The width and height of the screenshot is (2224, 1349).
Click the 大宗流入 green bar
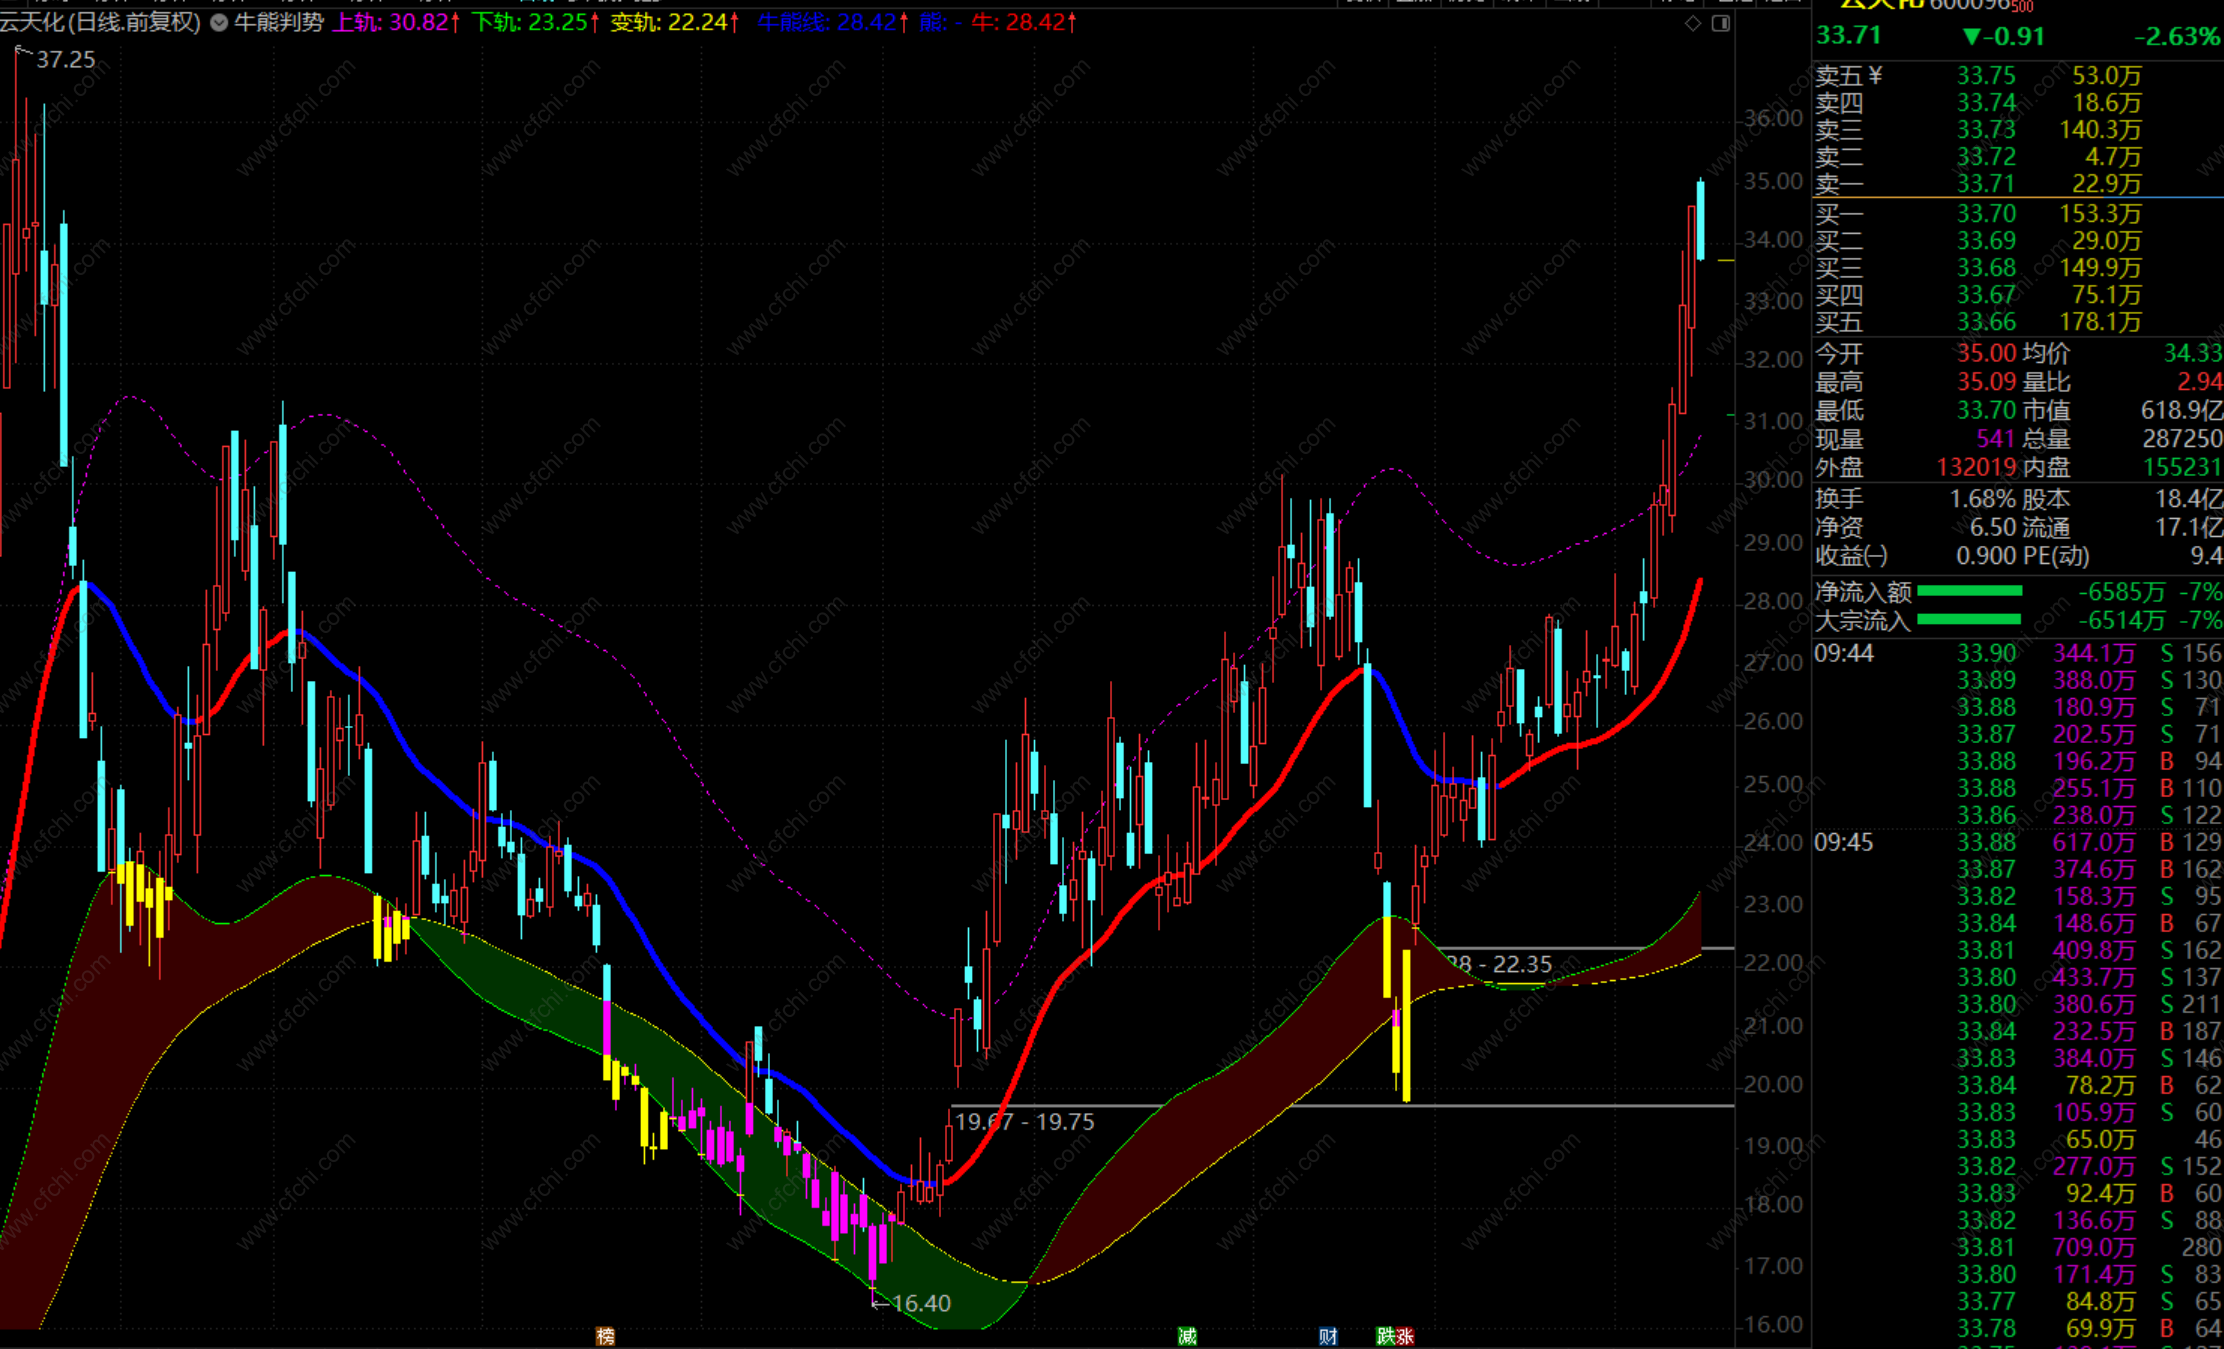click(x=1970, y=621)
